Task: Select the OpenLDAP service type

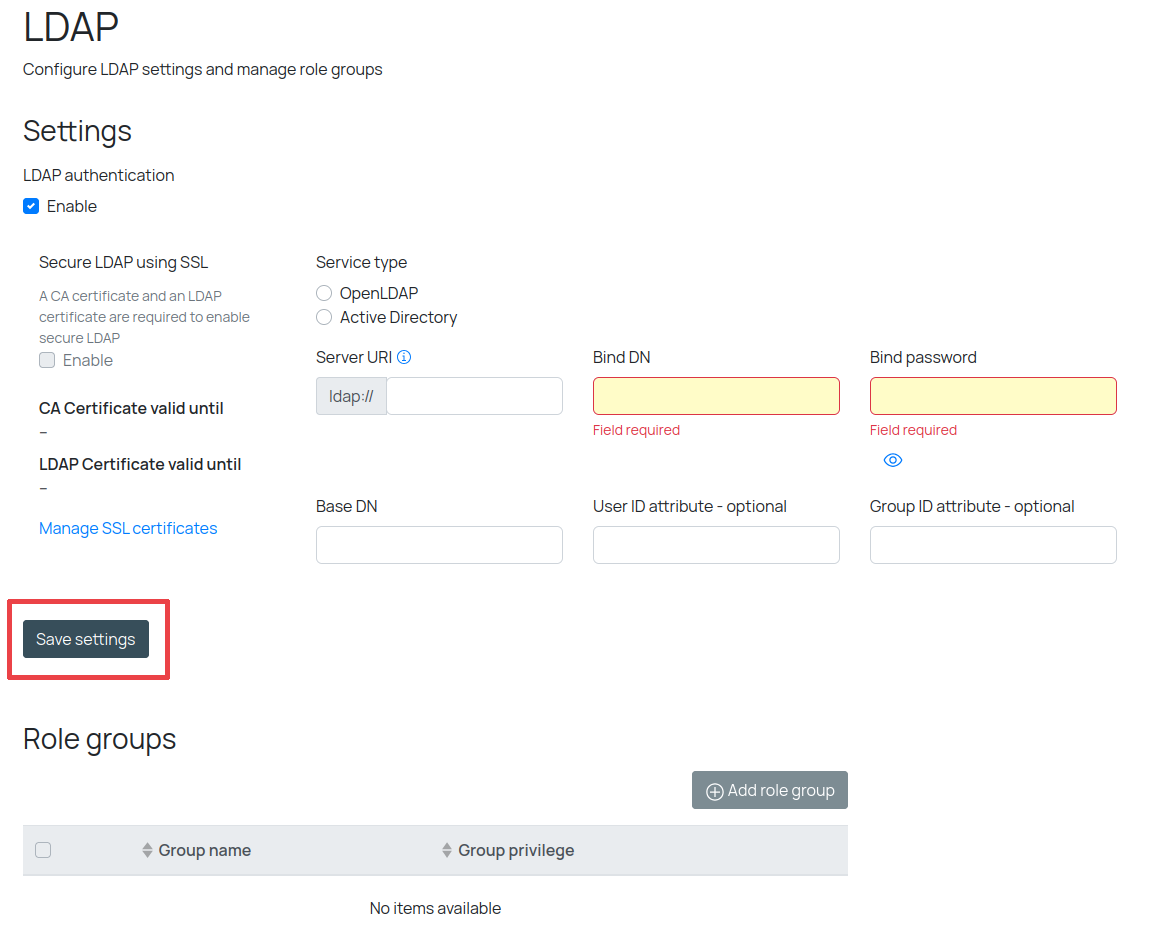Action: [324, 293]
